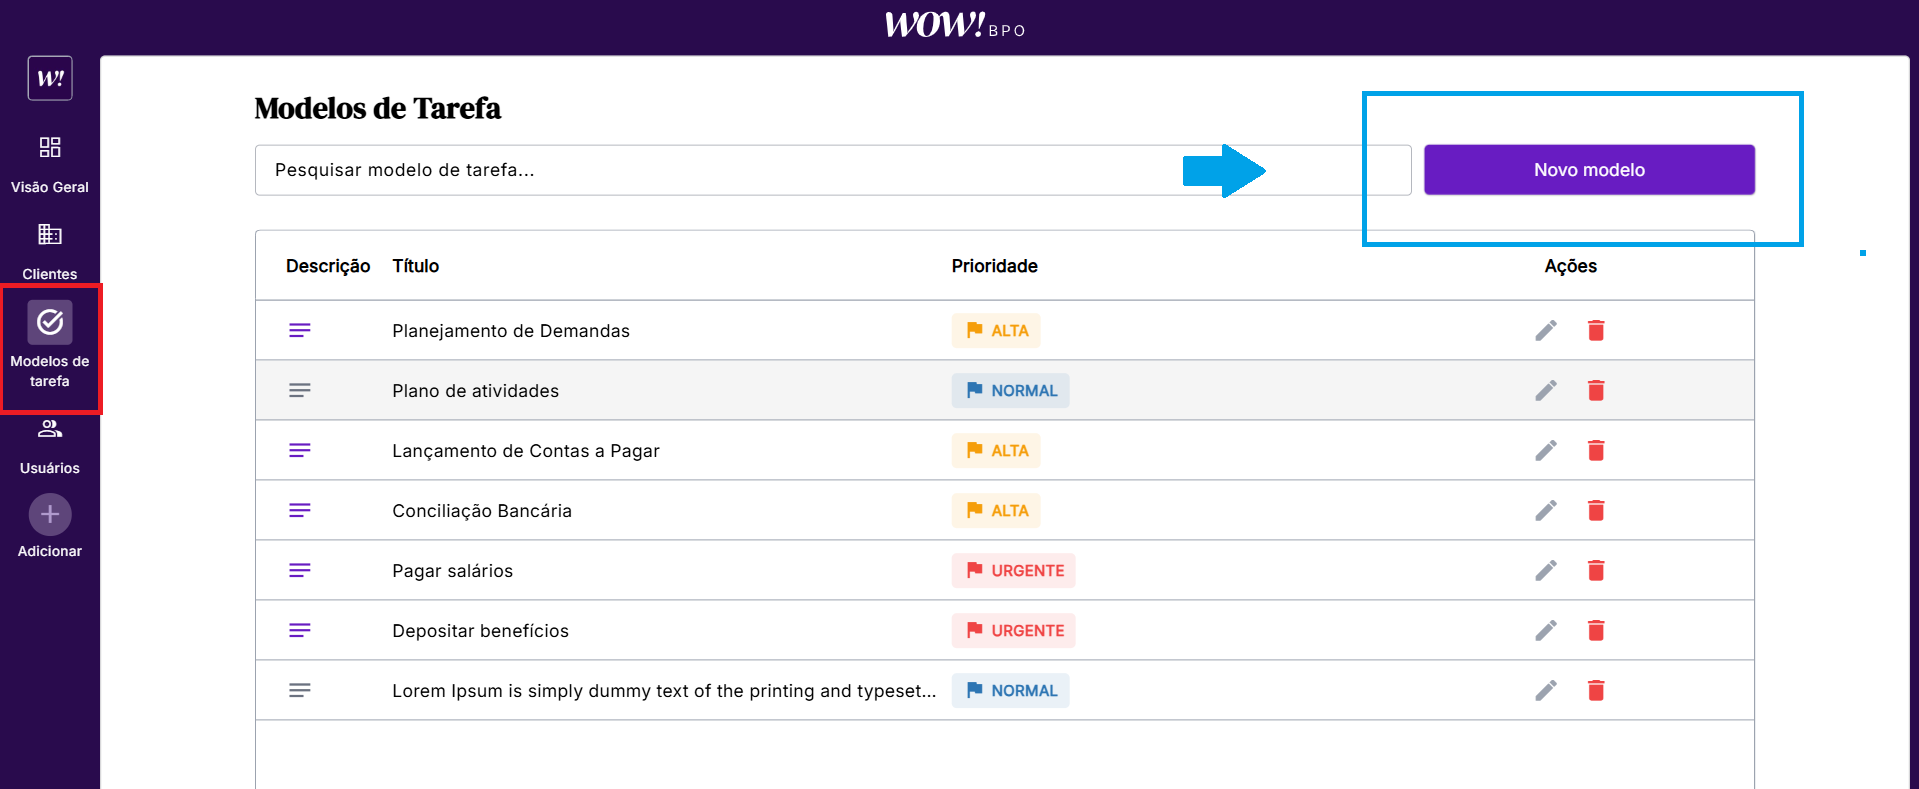
Task: Click the NORMAL badge on Plano de atividades
Action: click(1010, 391)
